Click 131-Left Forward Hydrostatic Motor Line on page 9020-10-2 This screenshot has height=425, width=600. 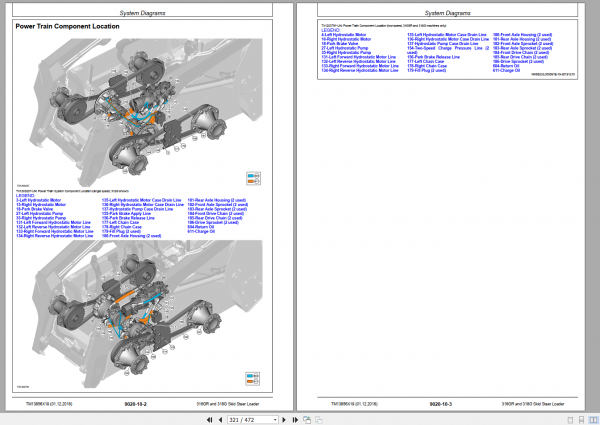(53, 222)
